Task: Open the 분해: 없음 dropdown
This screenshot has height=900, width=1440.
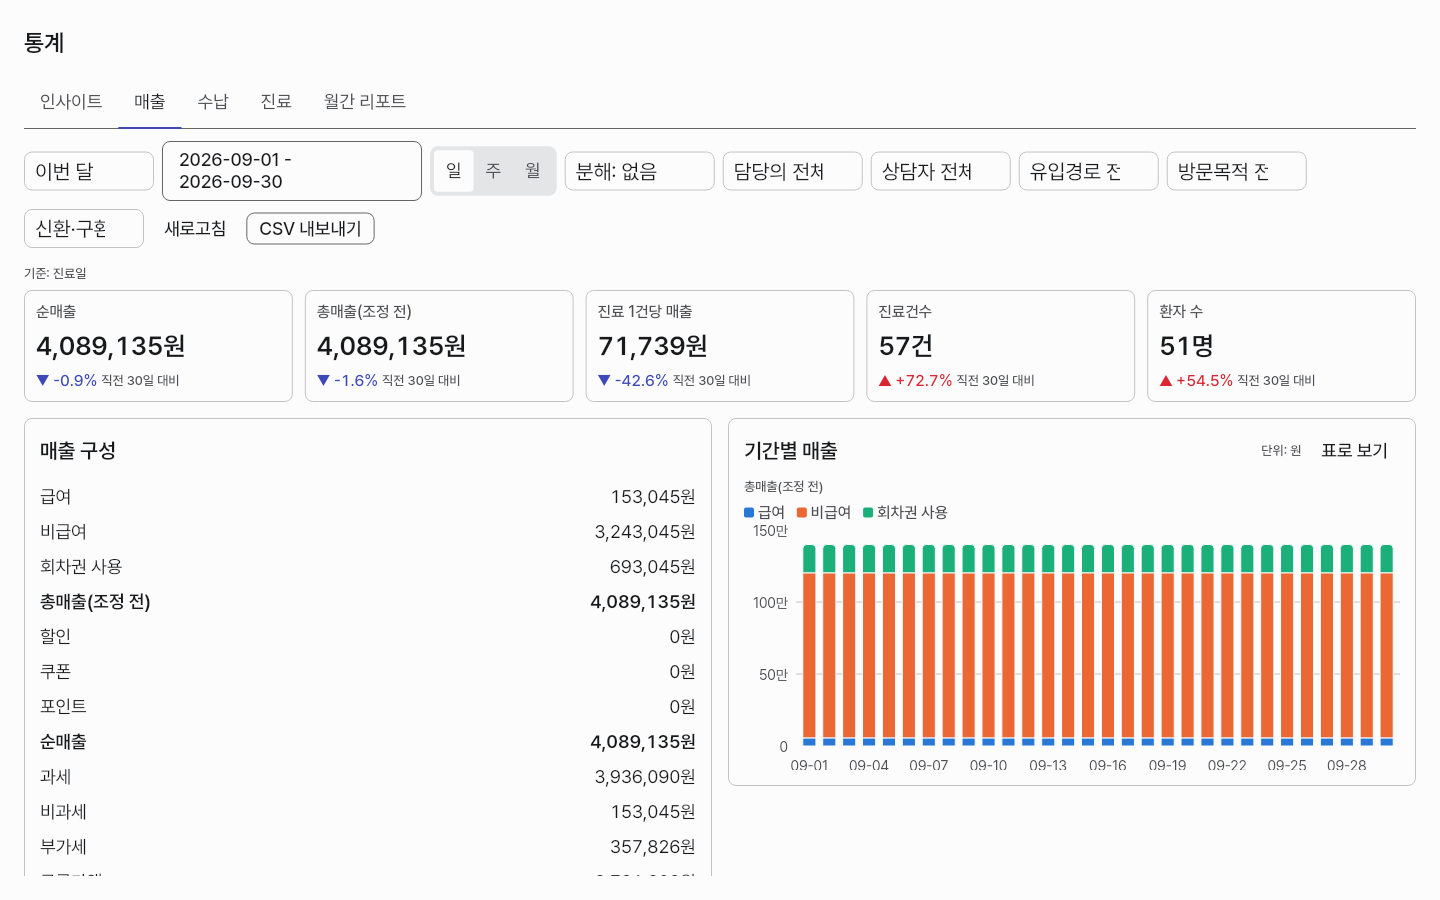Action: [640, 171]
